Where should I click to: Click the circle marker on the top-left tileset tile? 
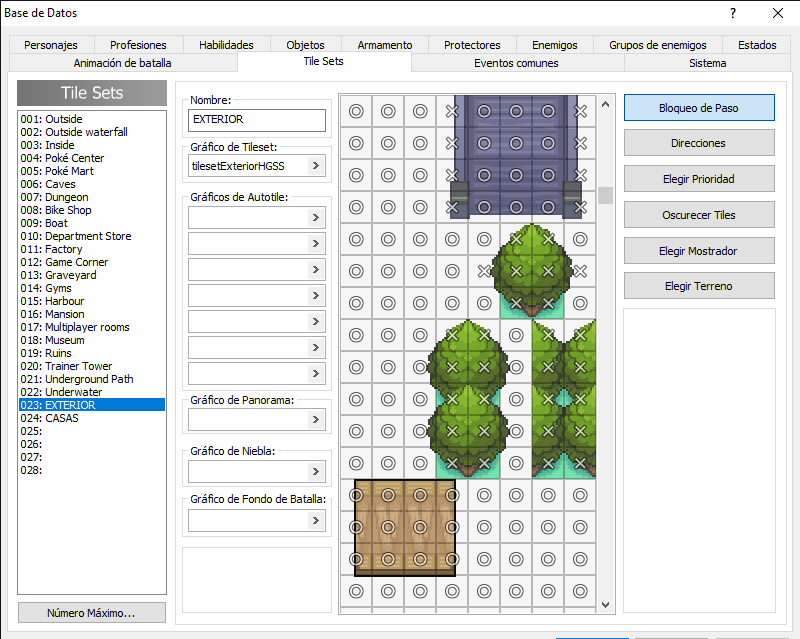tap(356, 111)
